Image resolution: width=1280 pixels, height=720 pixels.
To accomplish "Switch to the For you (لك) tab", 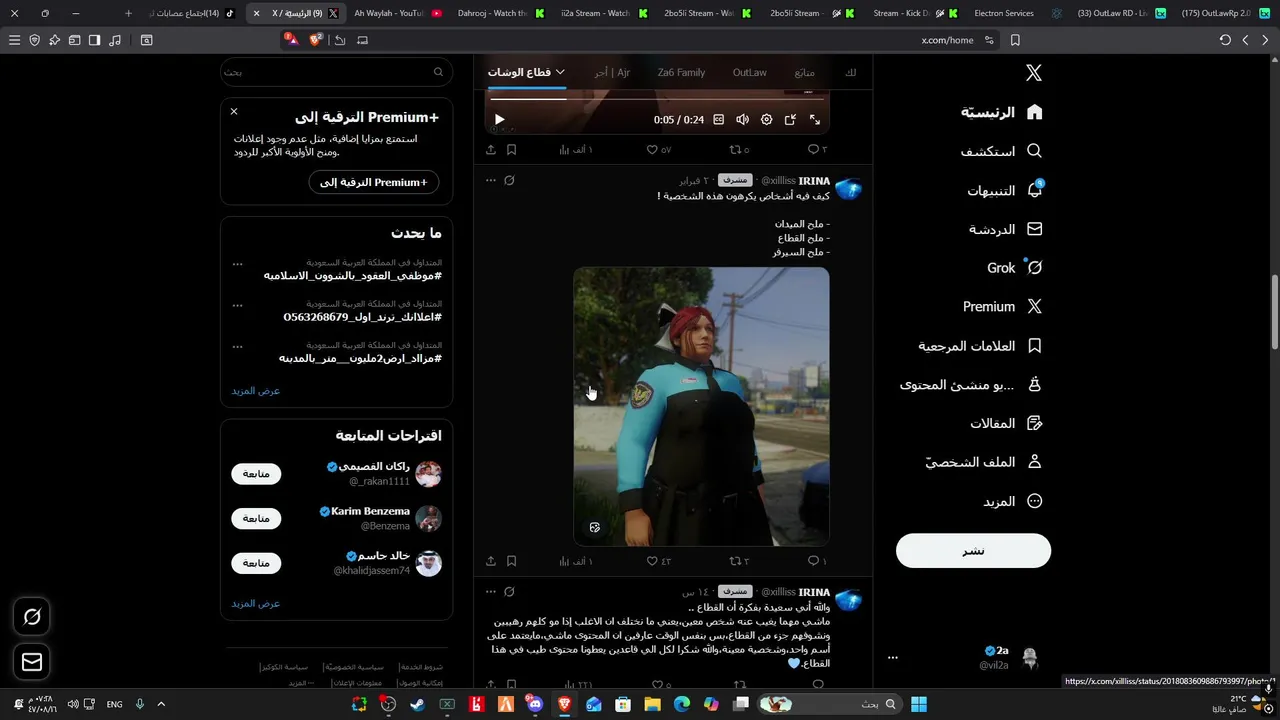I will click(x=850, y=72).
